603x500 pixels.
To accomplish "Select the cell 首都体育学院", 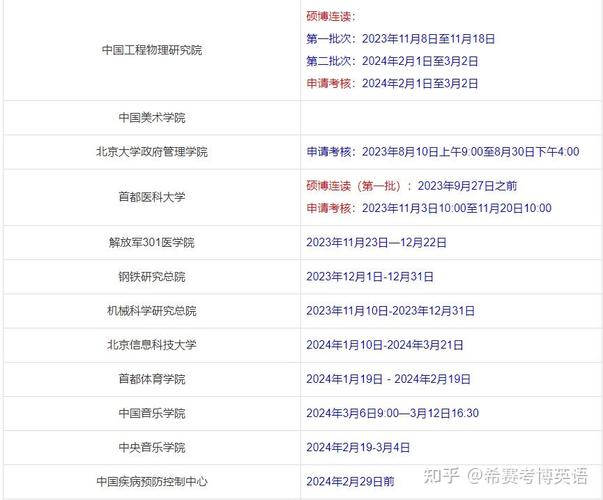I will coord(152,379).
